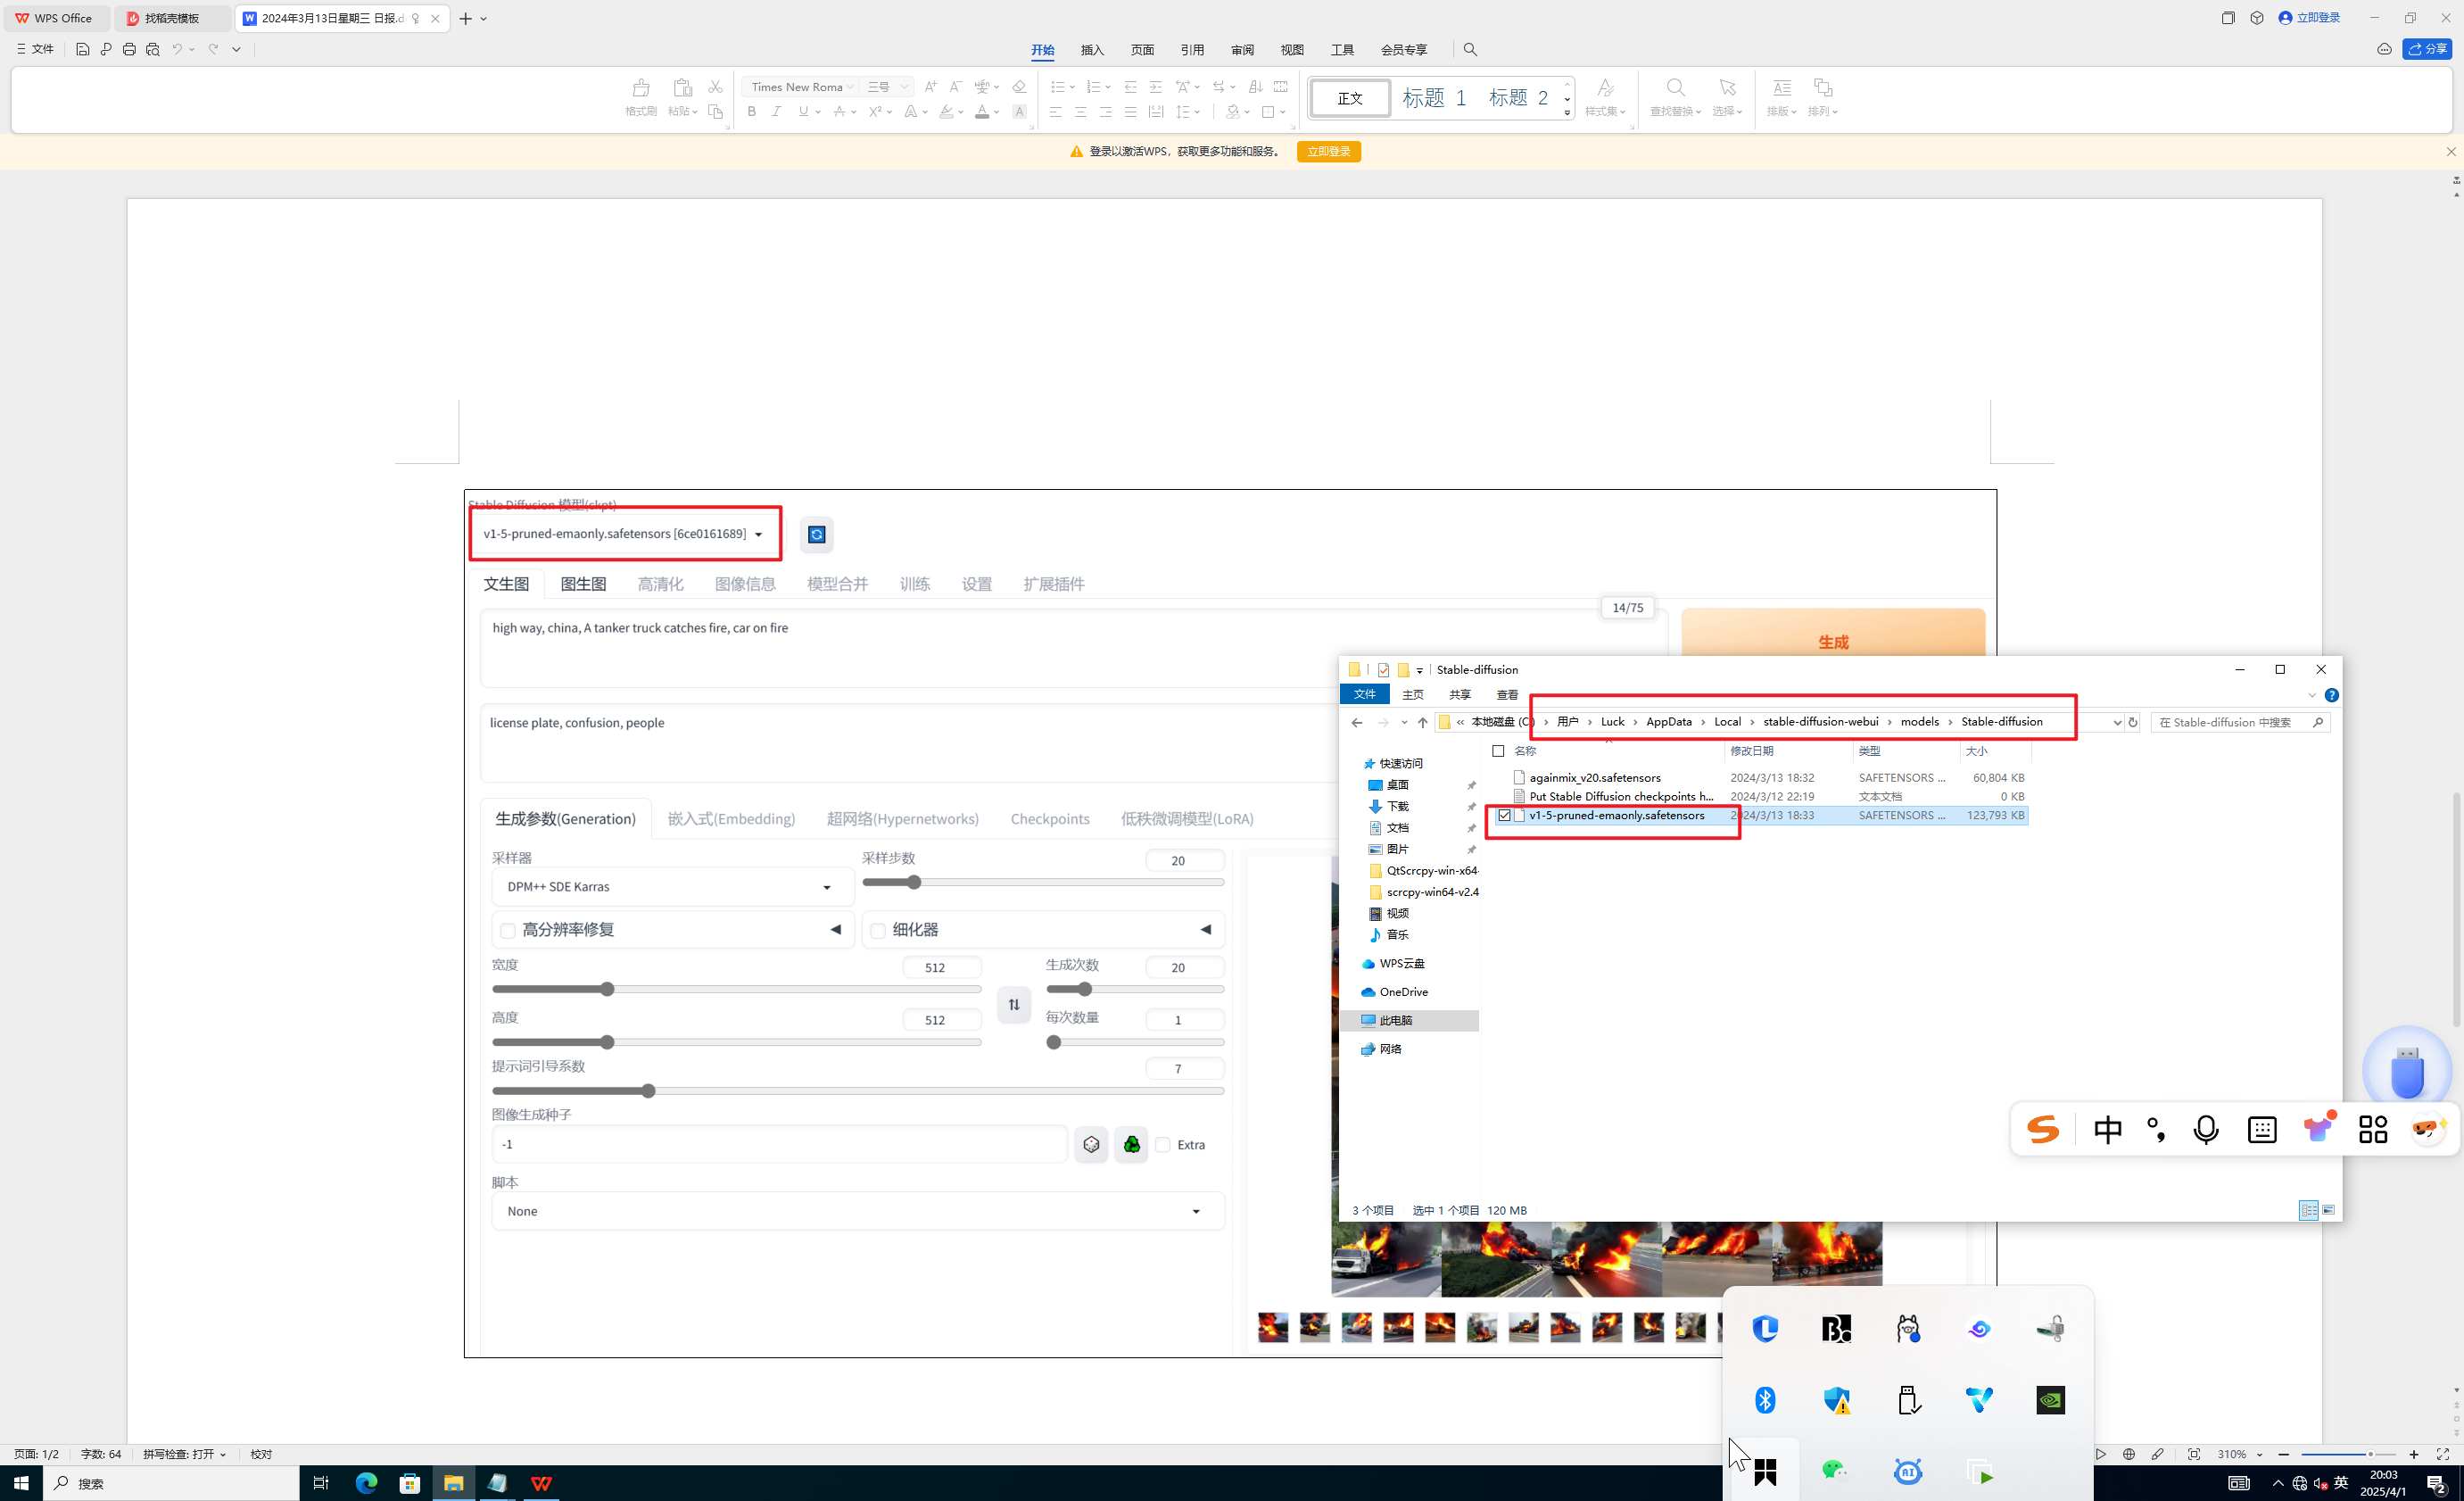This screenshot has height=1501, width=2464.
Task: Tick the 高分辨率修复 checkbox
Action: point(508,931)
